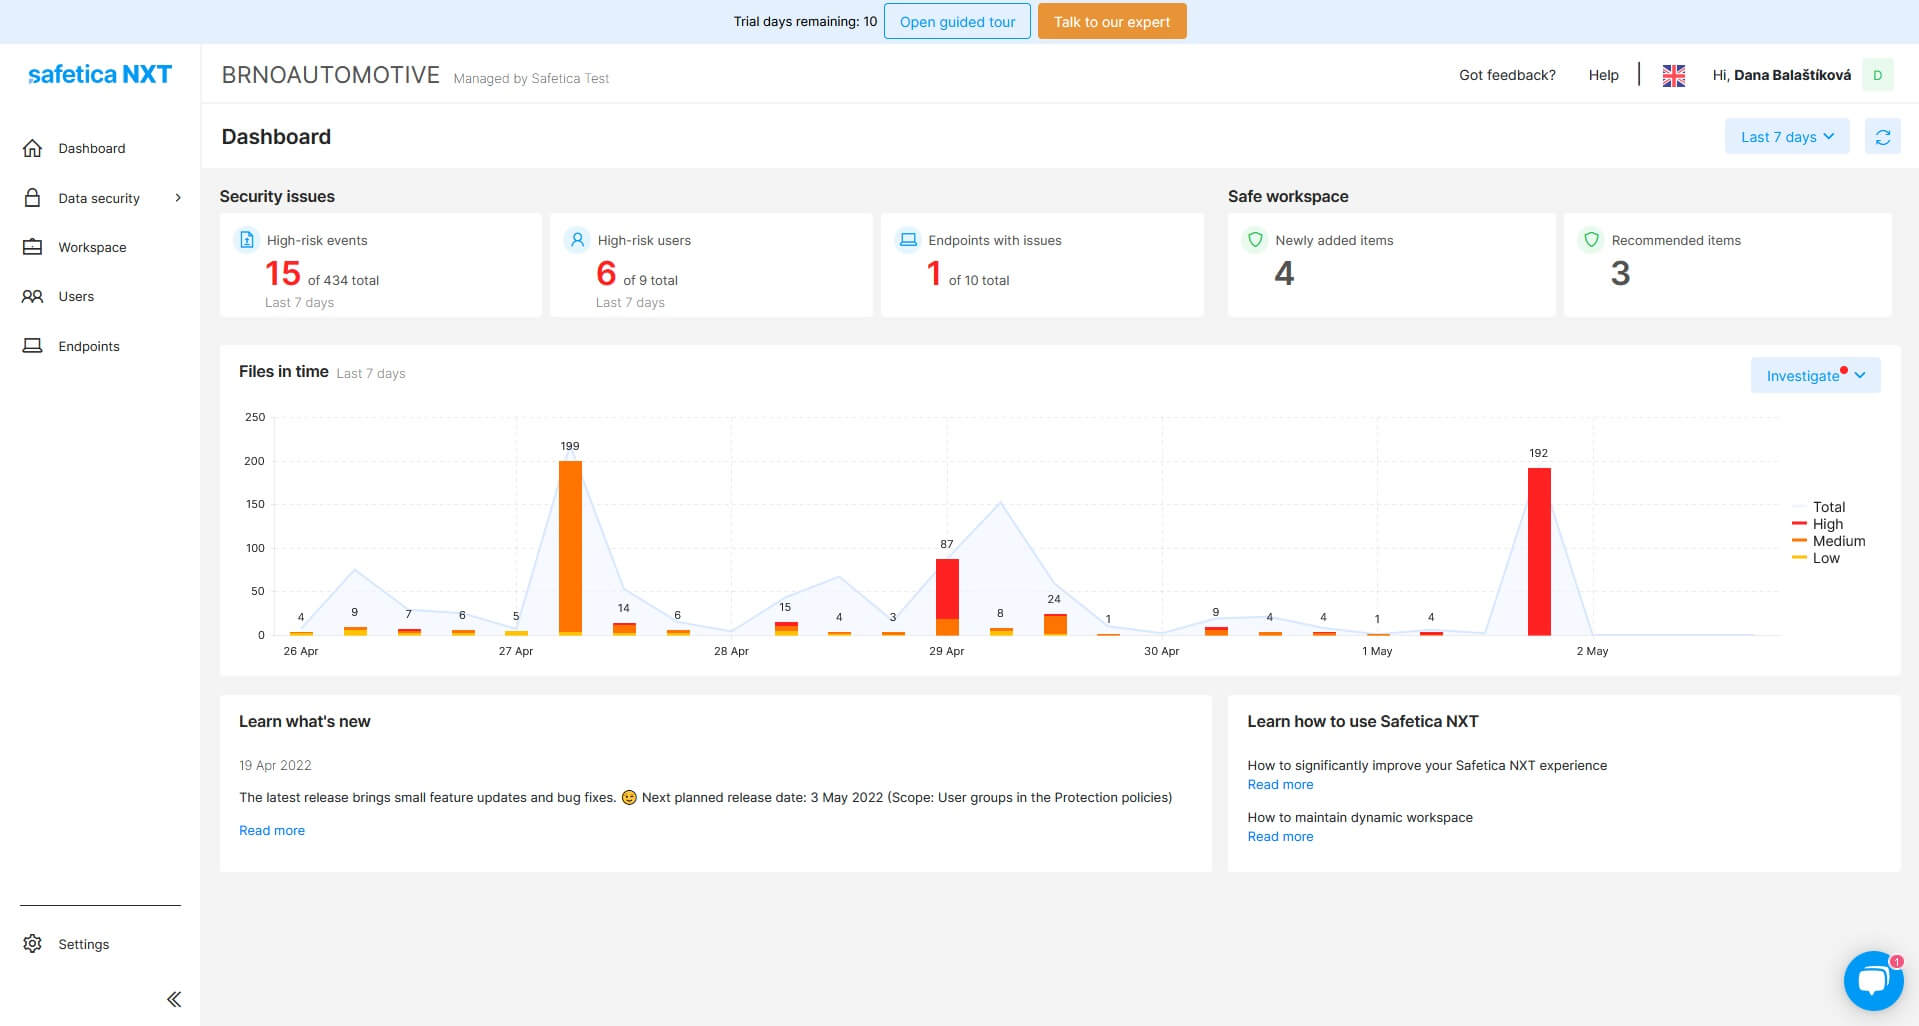This screenshot has width=1919, height=1026.
Task: Click the Users people icon
Action: click(x=32, y=296)
